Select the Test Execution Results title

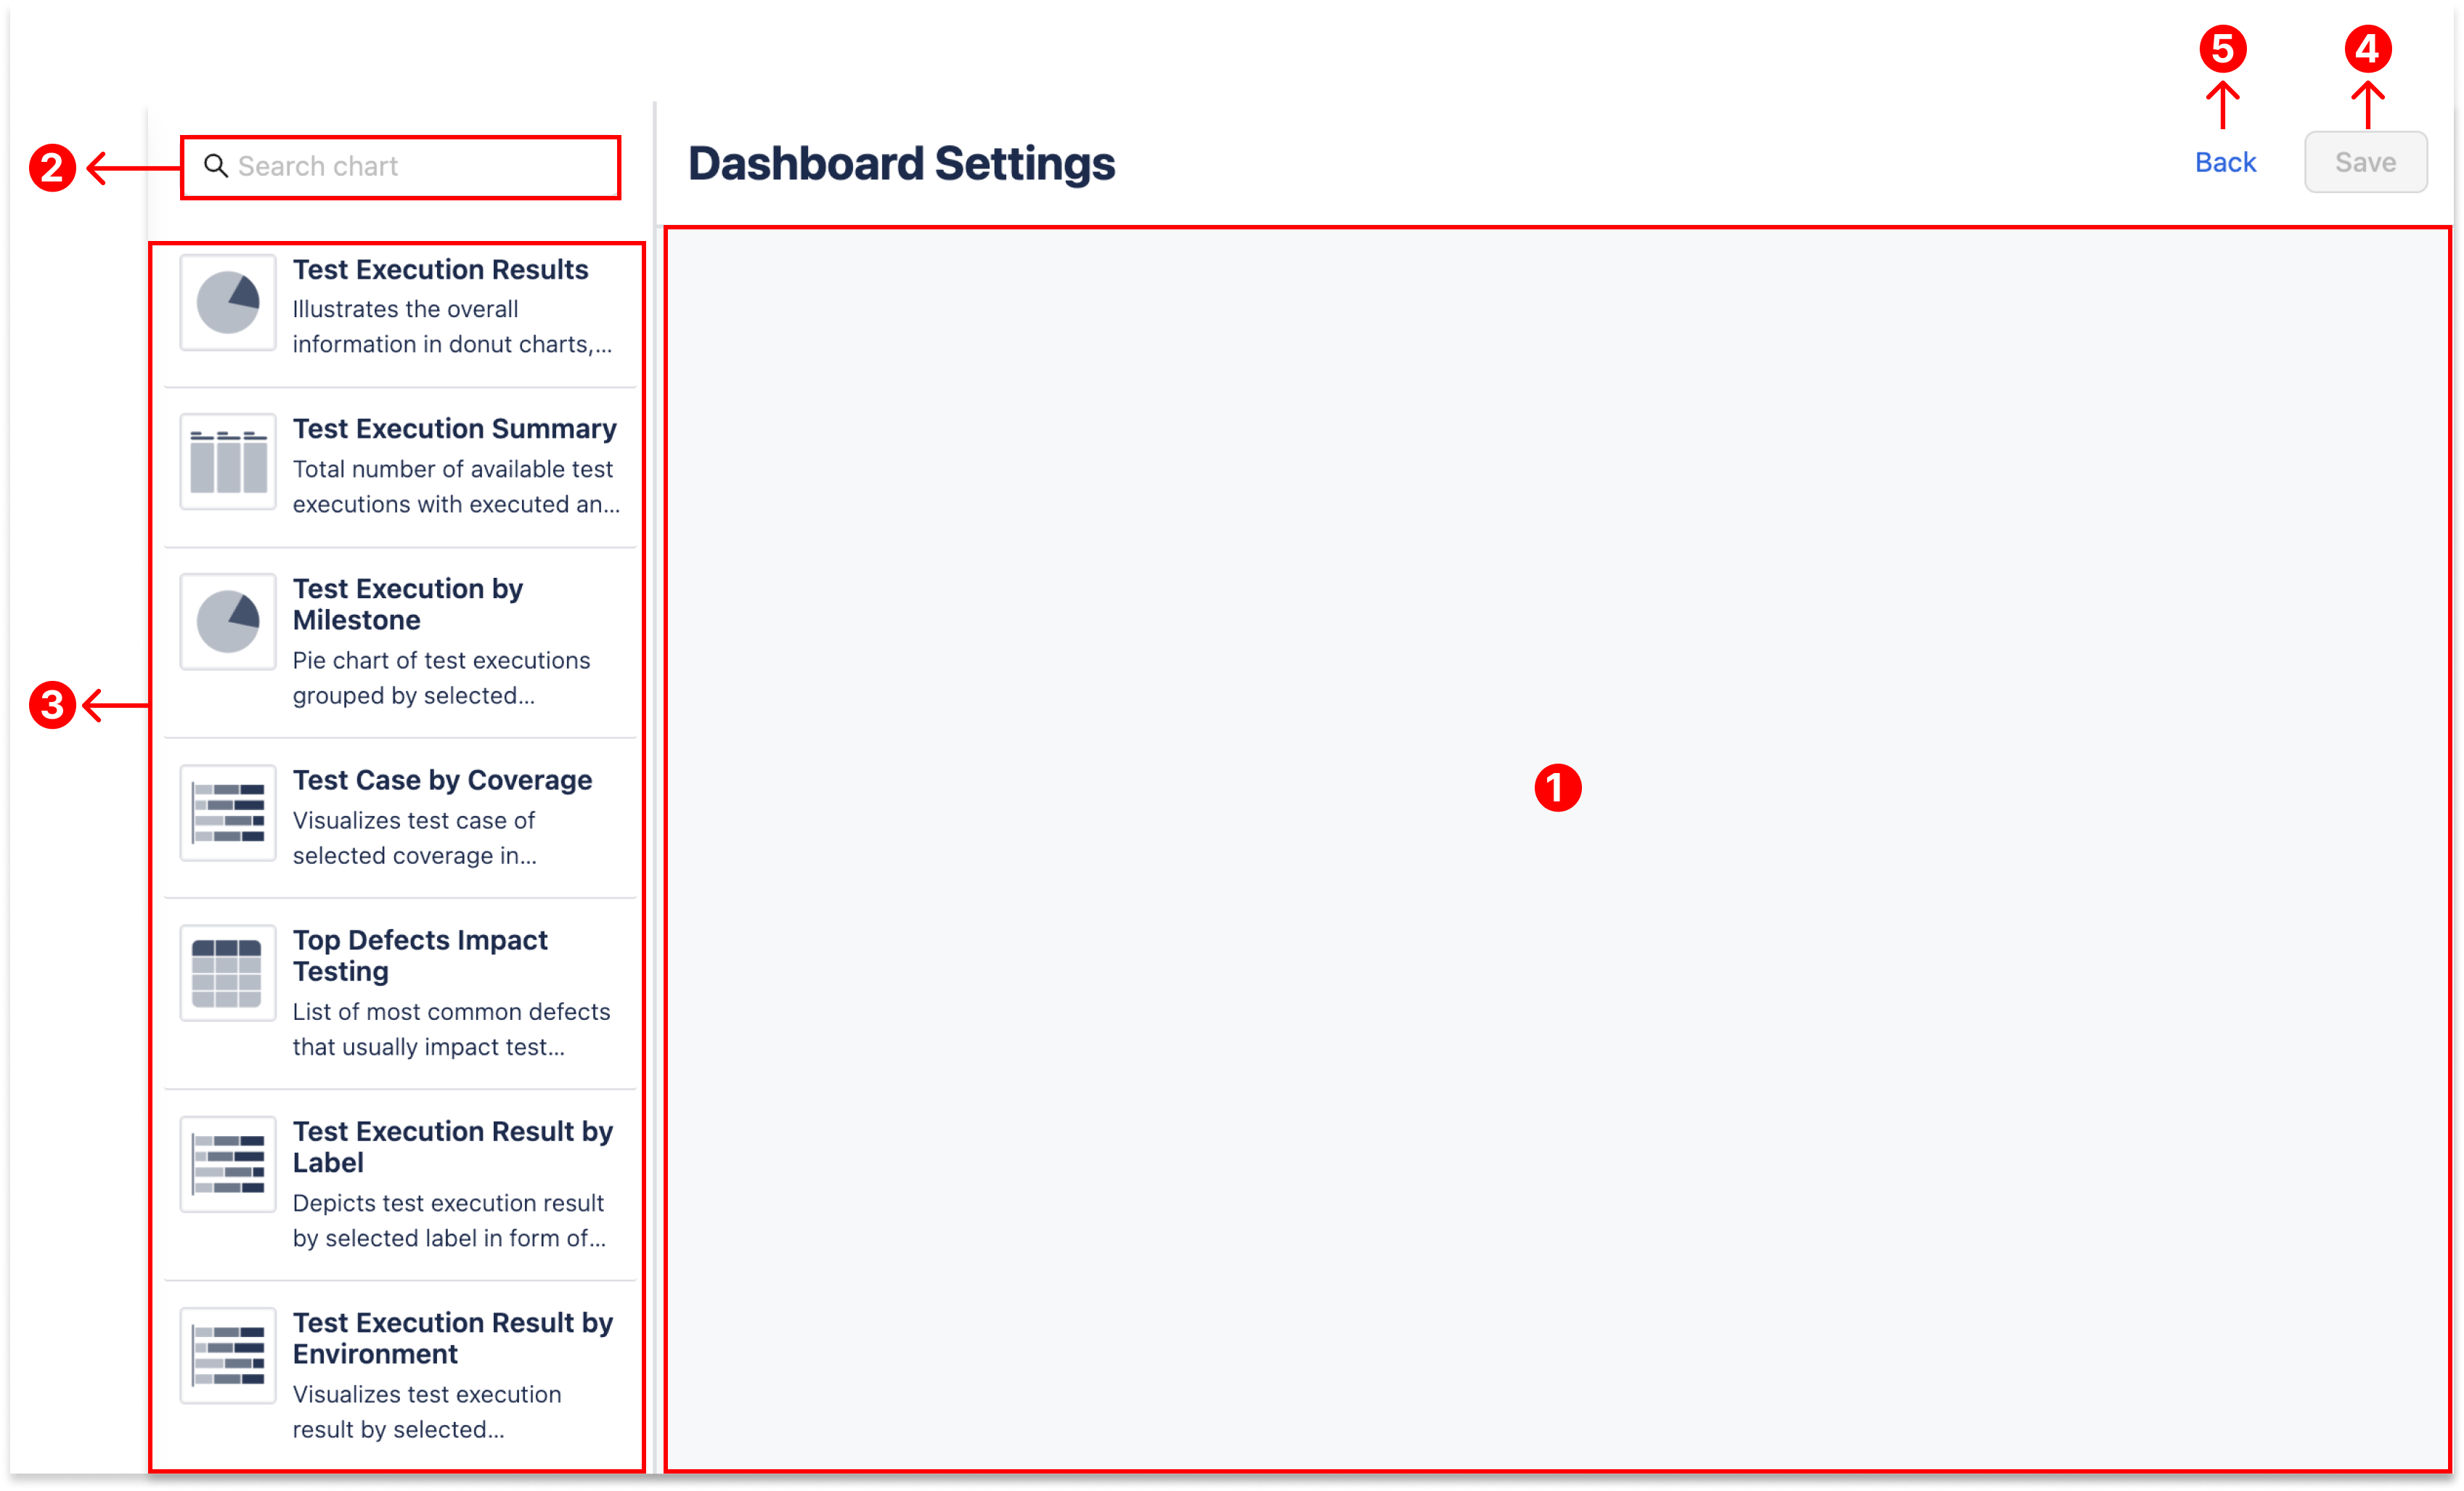pos(440,270)
